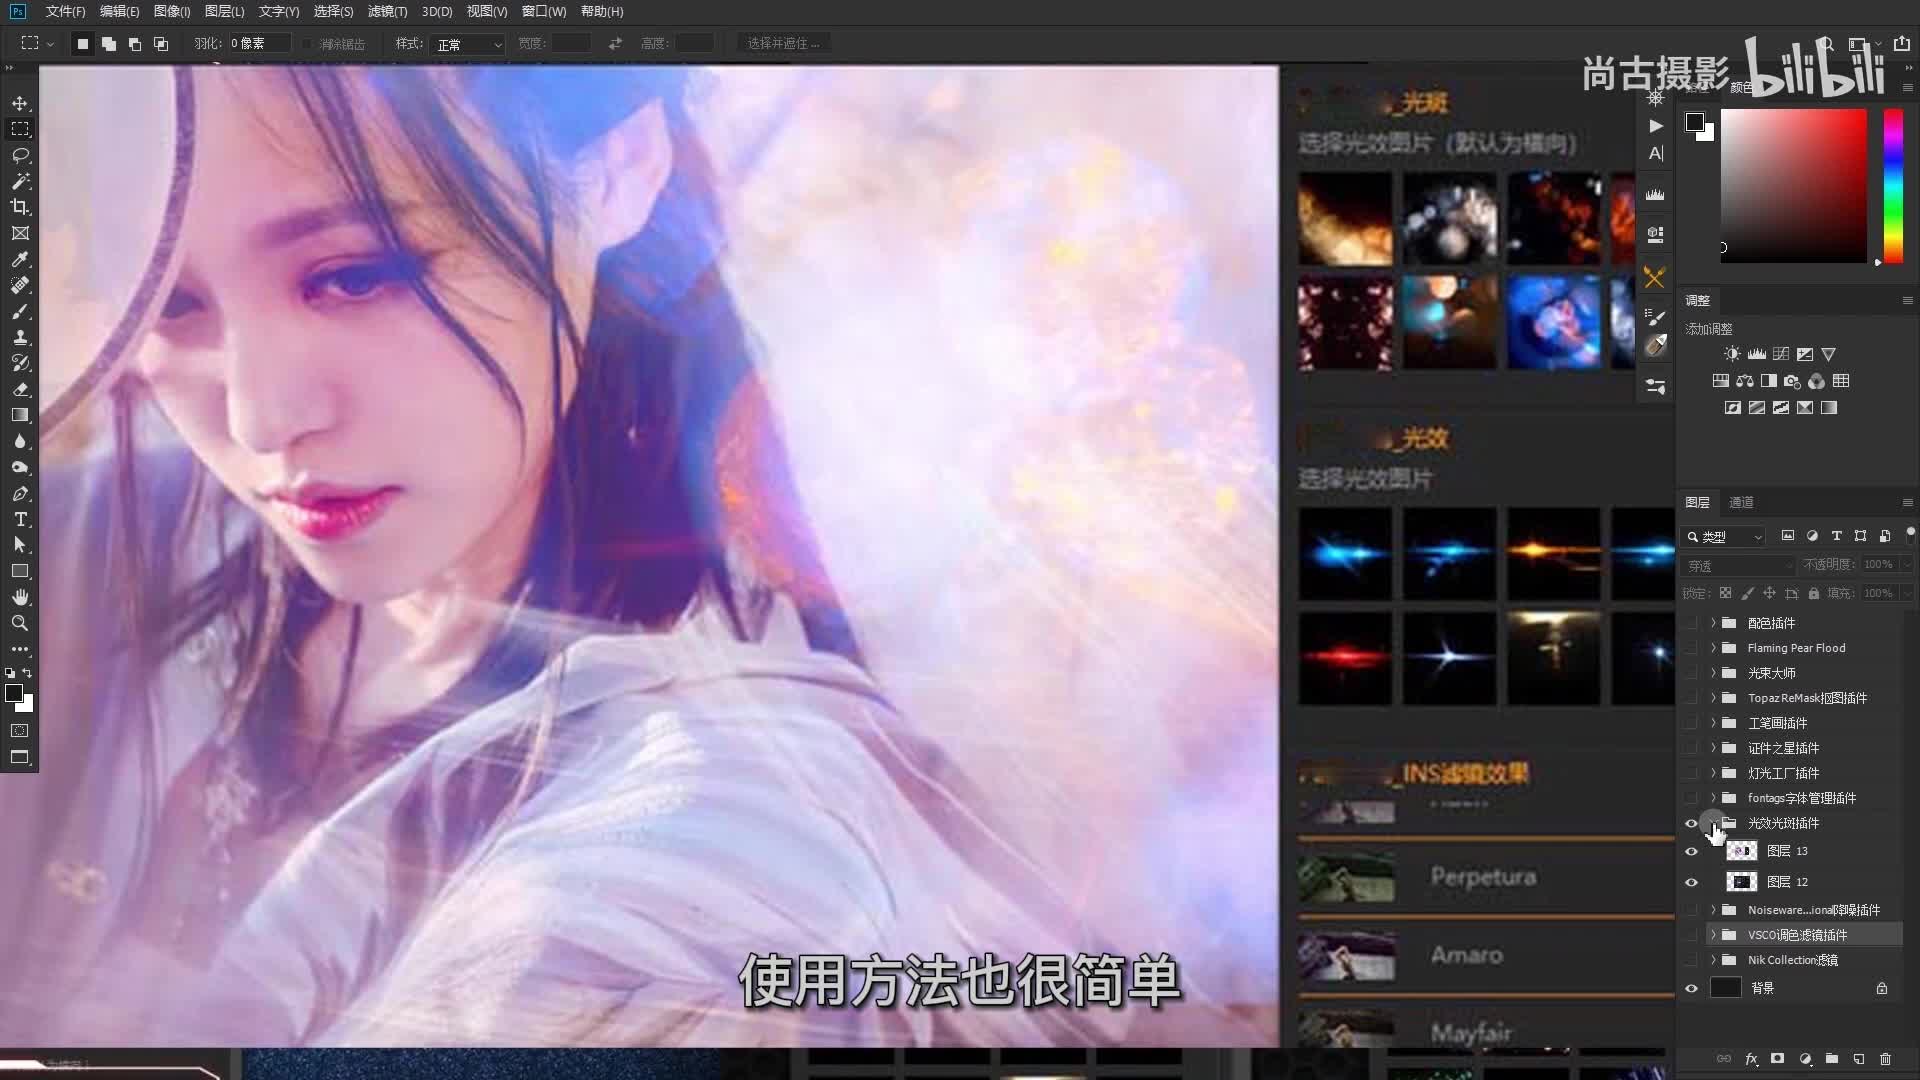
Task: Select the Move tool
Action: [20, 103]
